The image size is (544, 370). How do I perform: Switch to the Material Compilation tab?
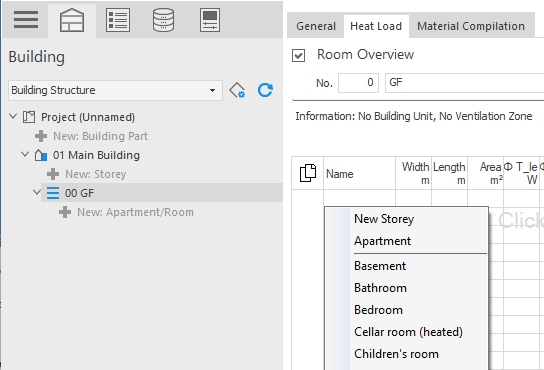coord(471,26)
